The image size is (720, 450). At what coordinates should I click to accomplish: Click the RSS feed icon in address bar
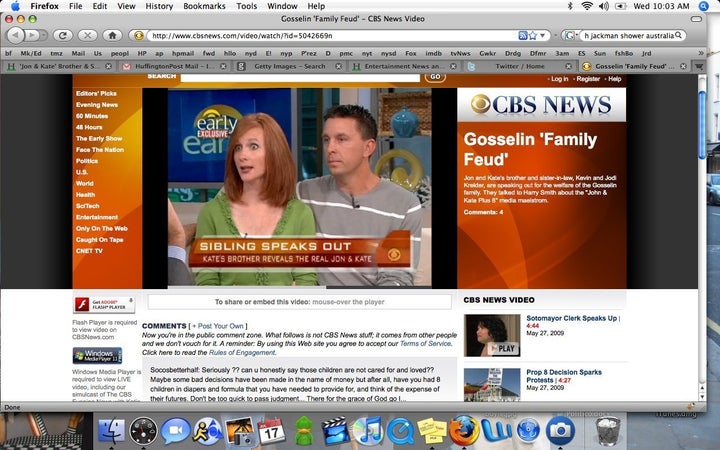coord(523,35)
